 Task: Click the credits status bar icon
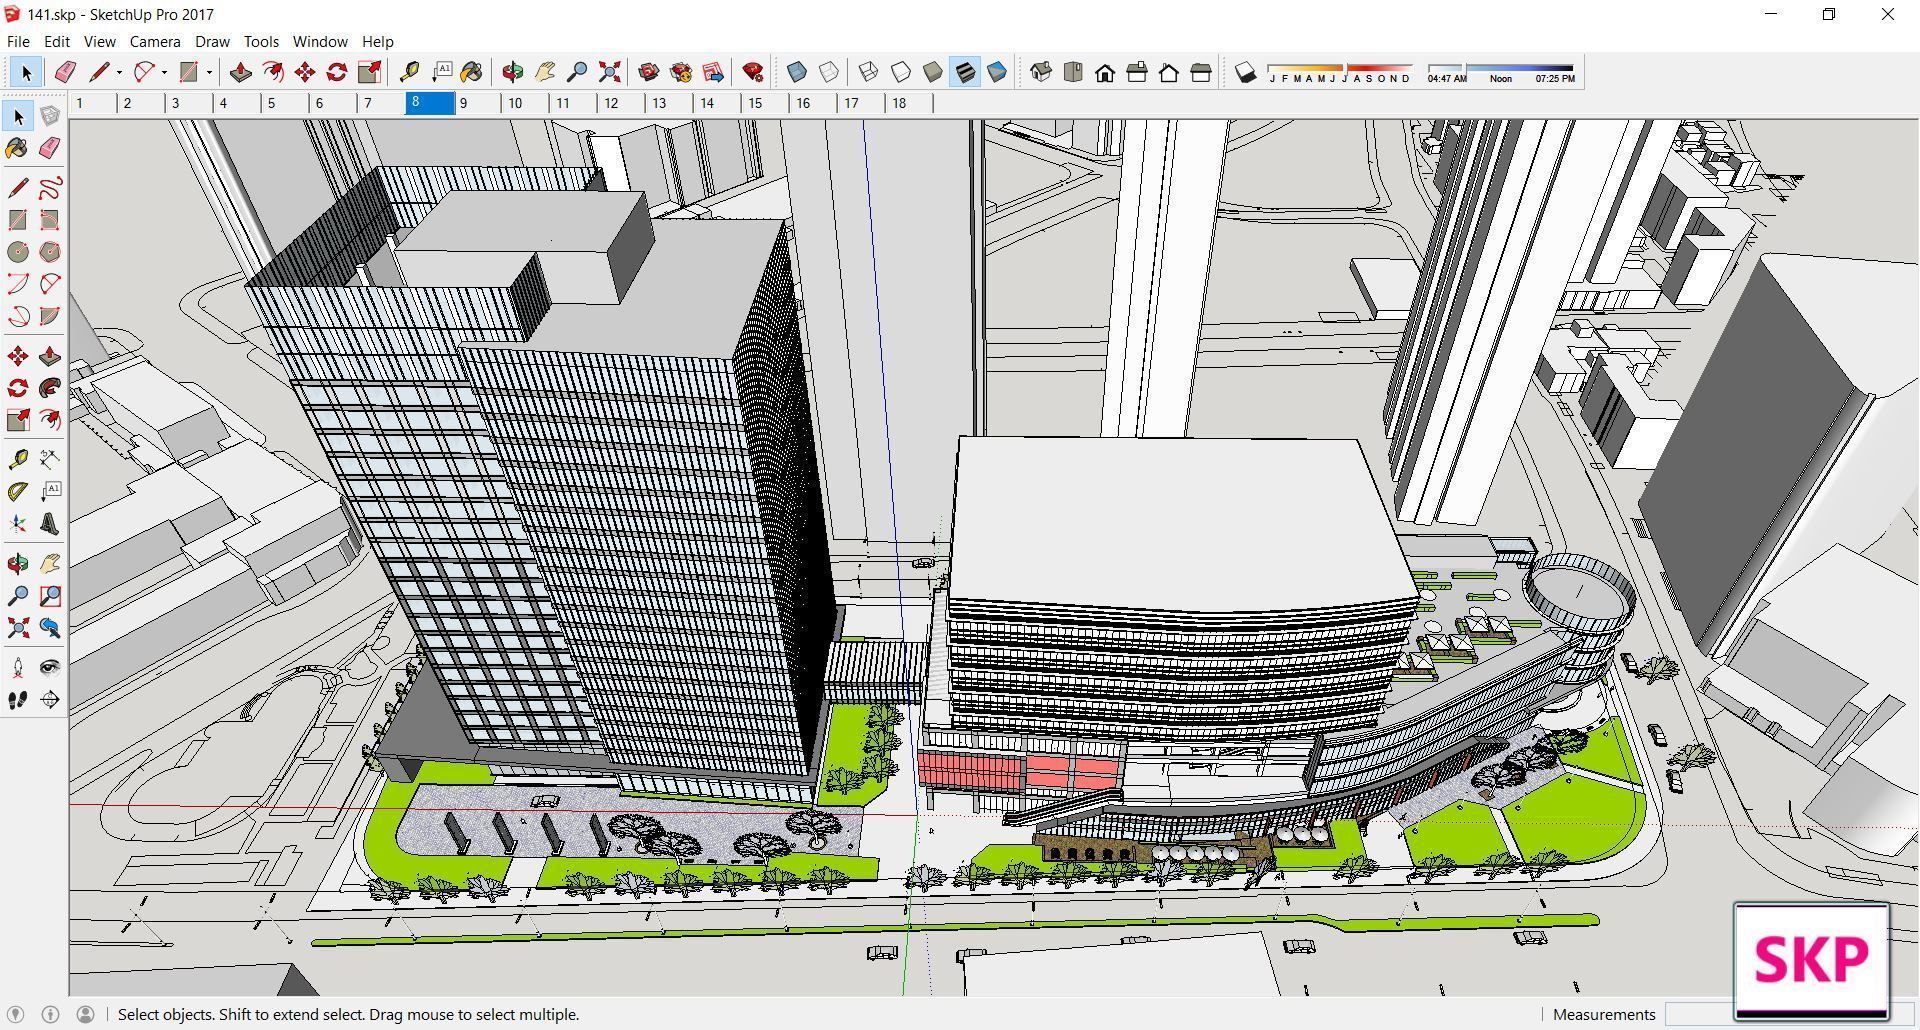pos(50,1014)
